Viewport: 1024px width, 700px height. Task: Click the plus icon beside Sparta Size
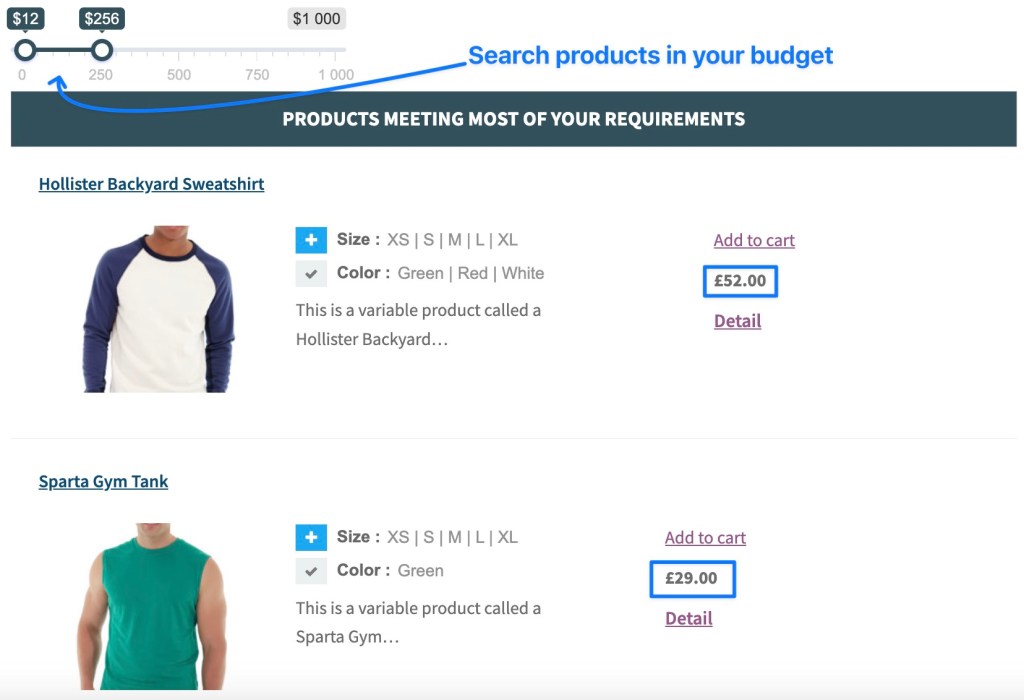(311, 538)
